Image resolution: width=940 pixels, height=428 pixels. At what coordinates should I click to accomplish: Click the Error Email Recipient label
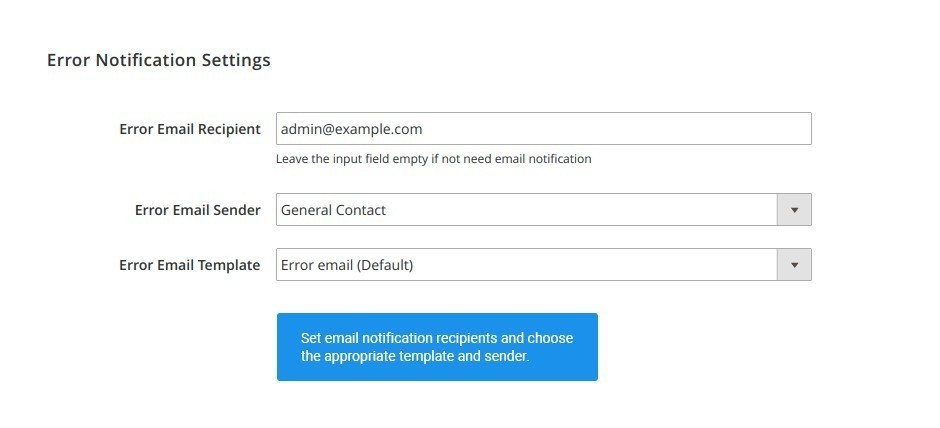point(190,129)
